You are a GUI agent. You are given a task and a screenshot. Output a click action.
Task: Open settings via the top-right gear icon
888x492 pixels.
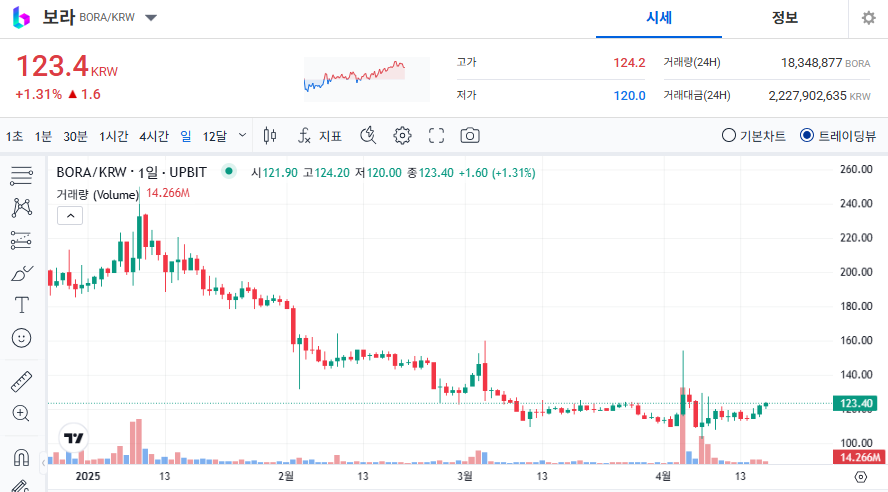click(868, 18)
